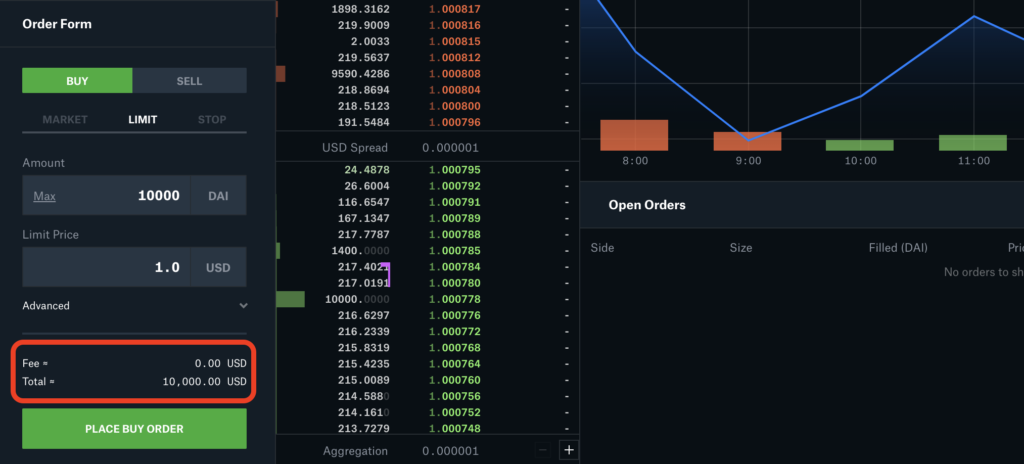Select the MARKET order type tab

click(65, 120)
